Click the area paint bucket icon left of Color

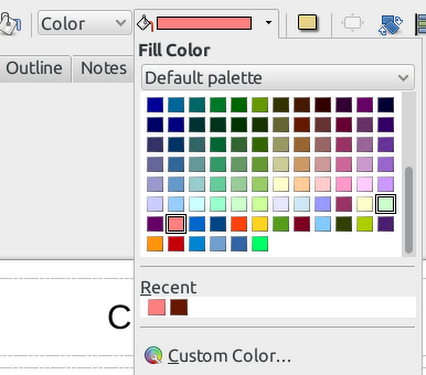click(x=10, y=23)
